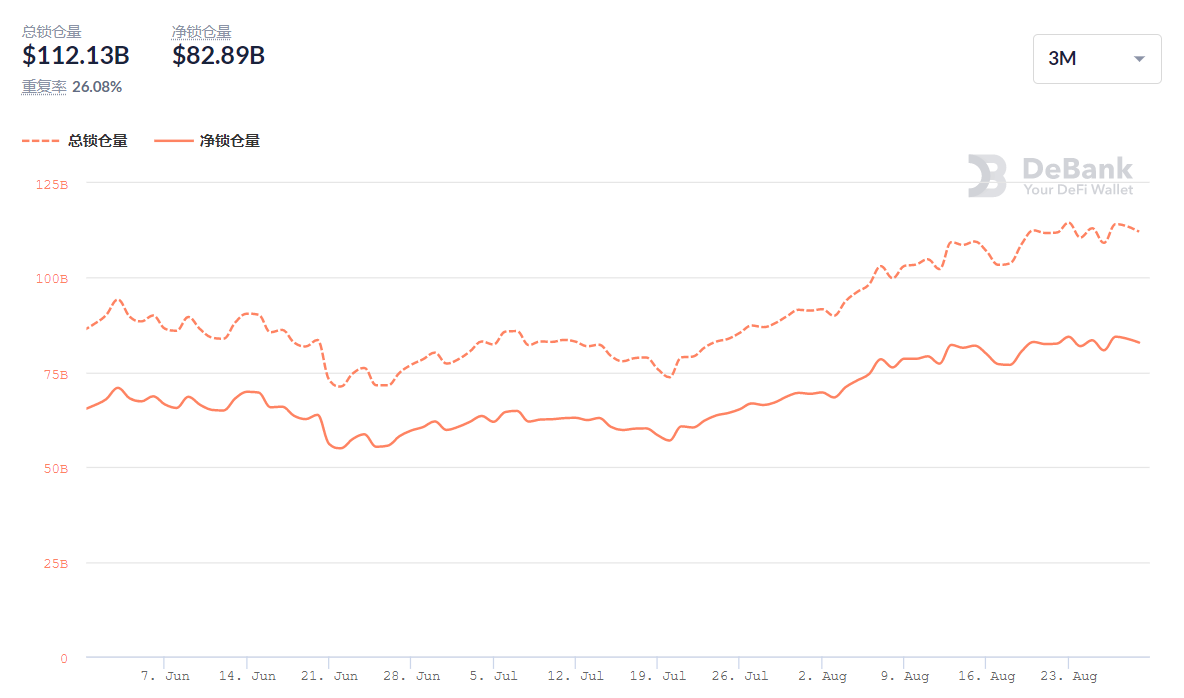
Task: Click the DeBank logo icon
Action: click(987, 176)
